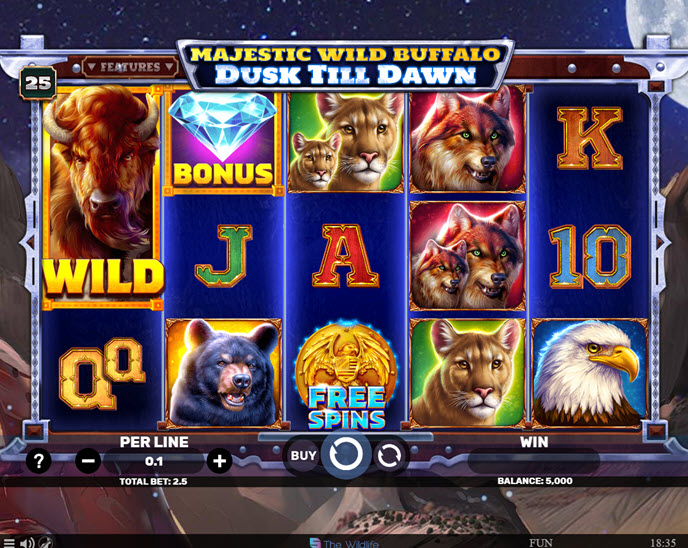
Task: Open the help question mark button
Action: (x=39, y=461)
